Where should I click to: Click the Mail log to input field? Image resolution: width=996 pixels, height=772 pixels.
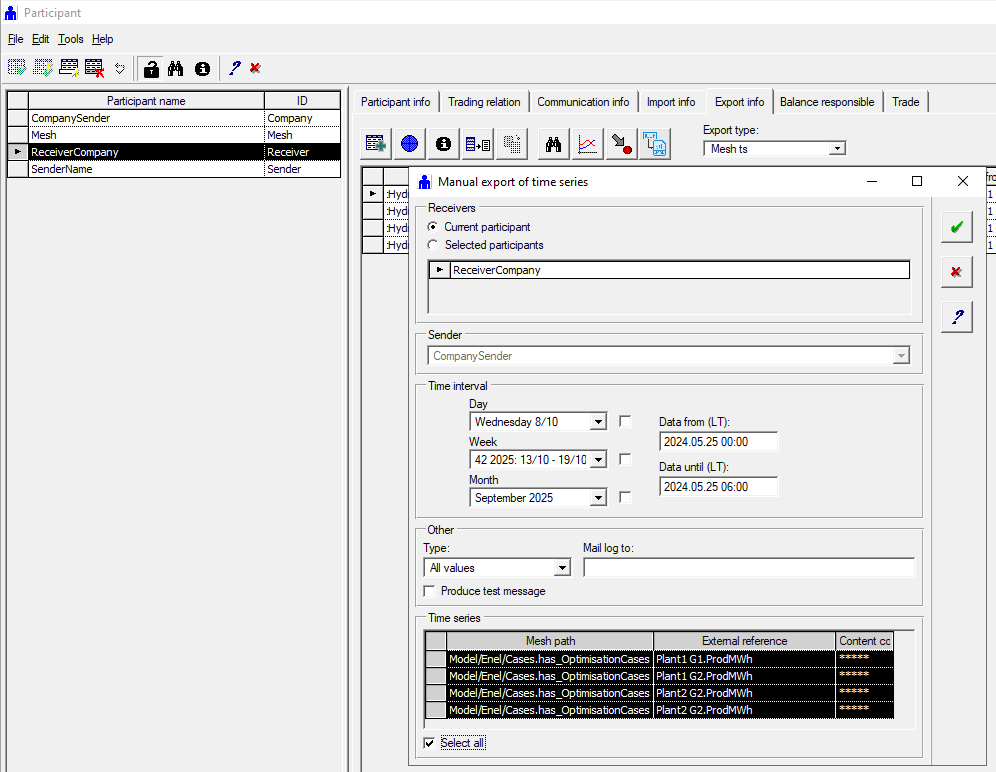tap(747, 567)
